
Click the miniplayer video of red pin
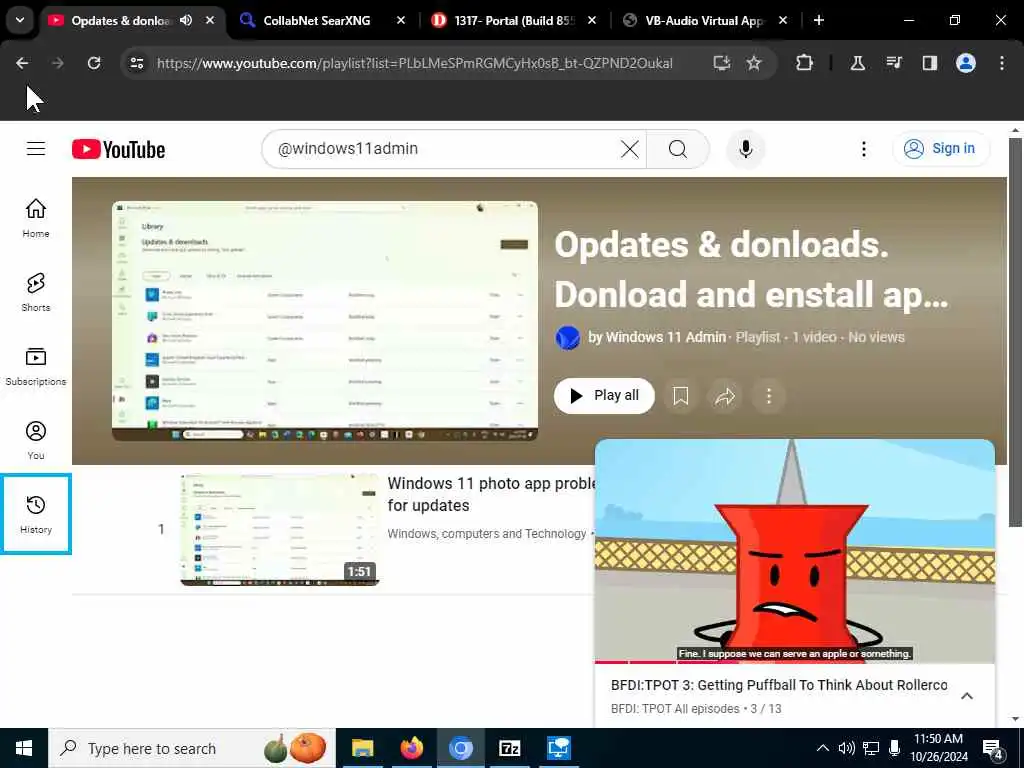795,550
